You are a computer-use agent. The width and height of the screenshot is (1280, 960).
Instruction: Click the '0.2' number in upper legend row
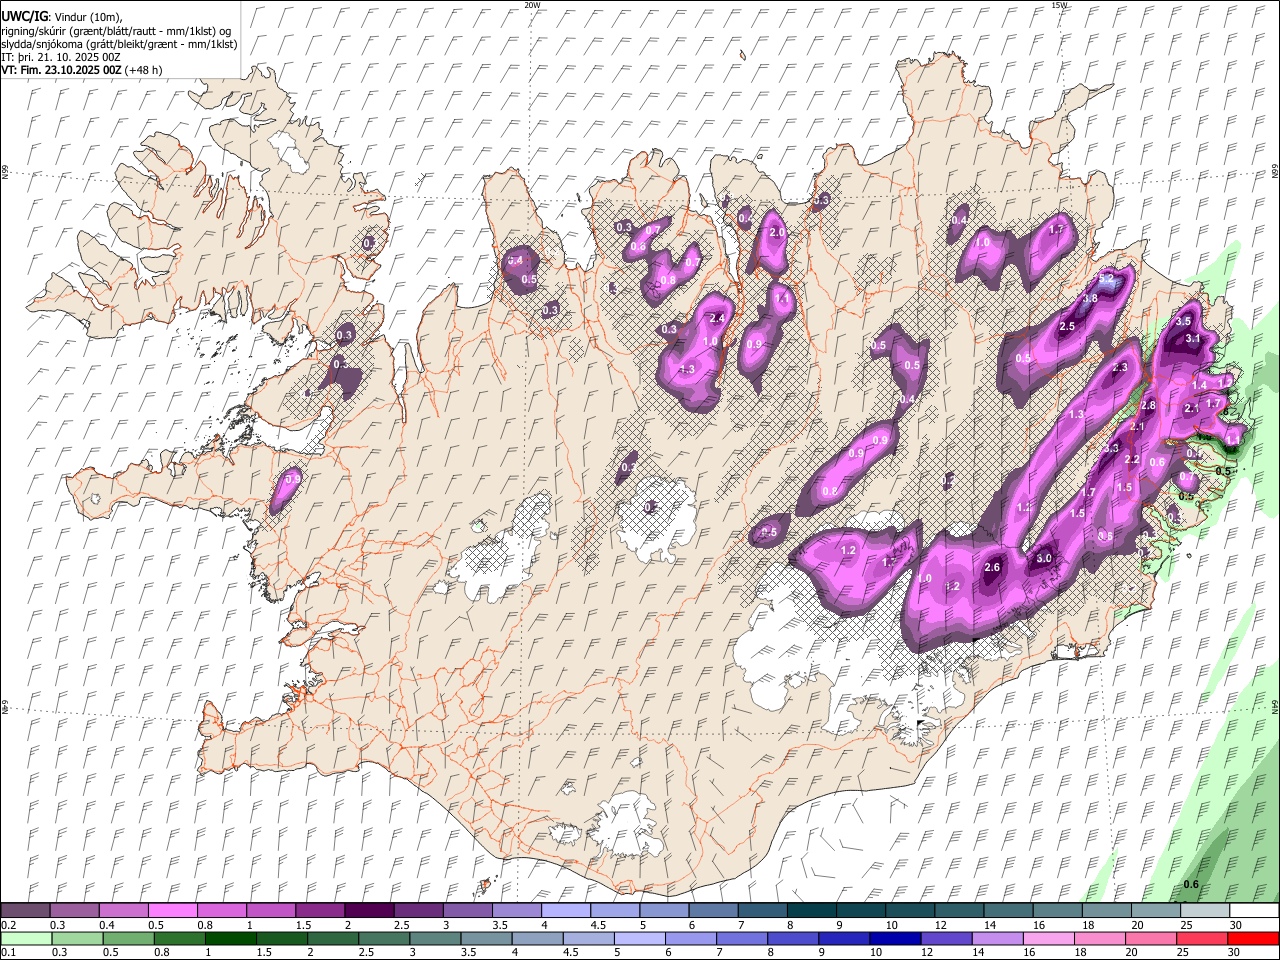coord(8,925)
